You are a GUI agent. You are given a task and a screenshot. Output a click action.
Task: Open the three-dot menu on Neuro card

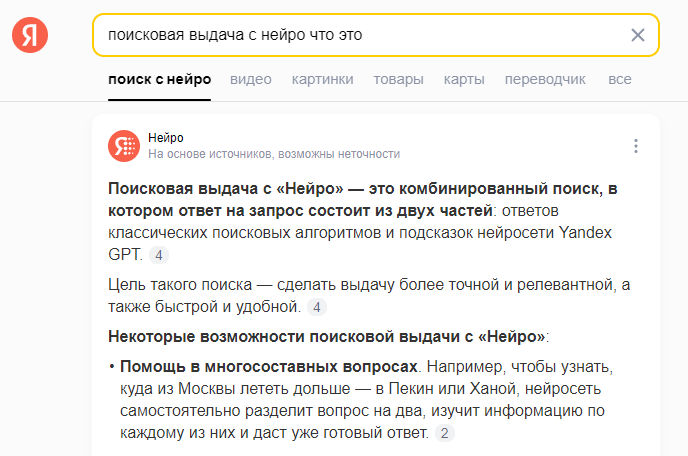point(636,146)
